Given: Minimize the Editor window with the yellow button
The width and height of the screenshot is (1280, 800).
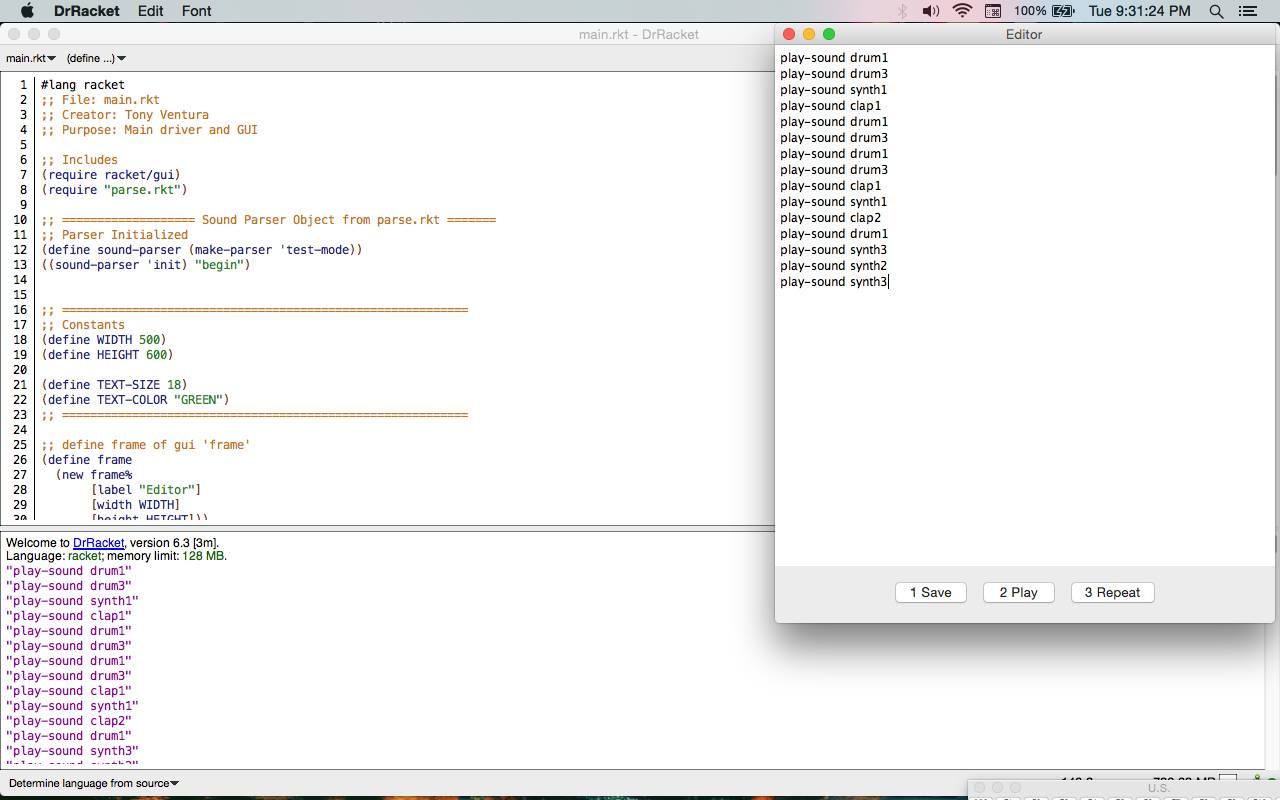Looking at the screenshot, I should (x=809, y=34).
